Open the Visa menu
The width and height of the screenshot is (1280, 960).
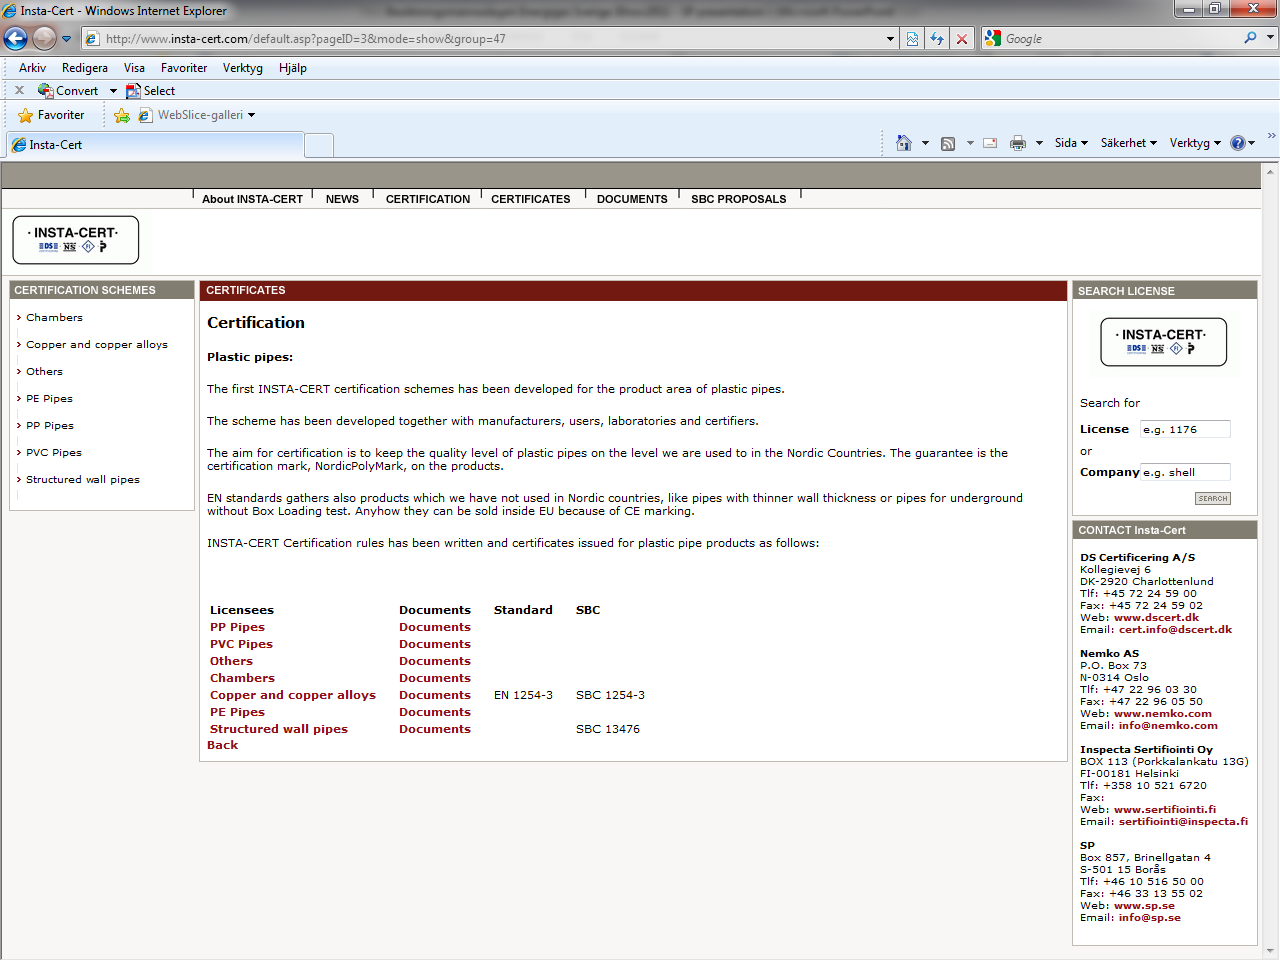tap(134, 68)
